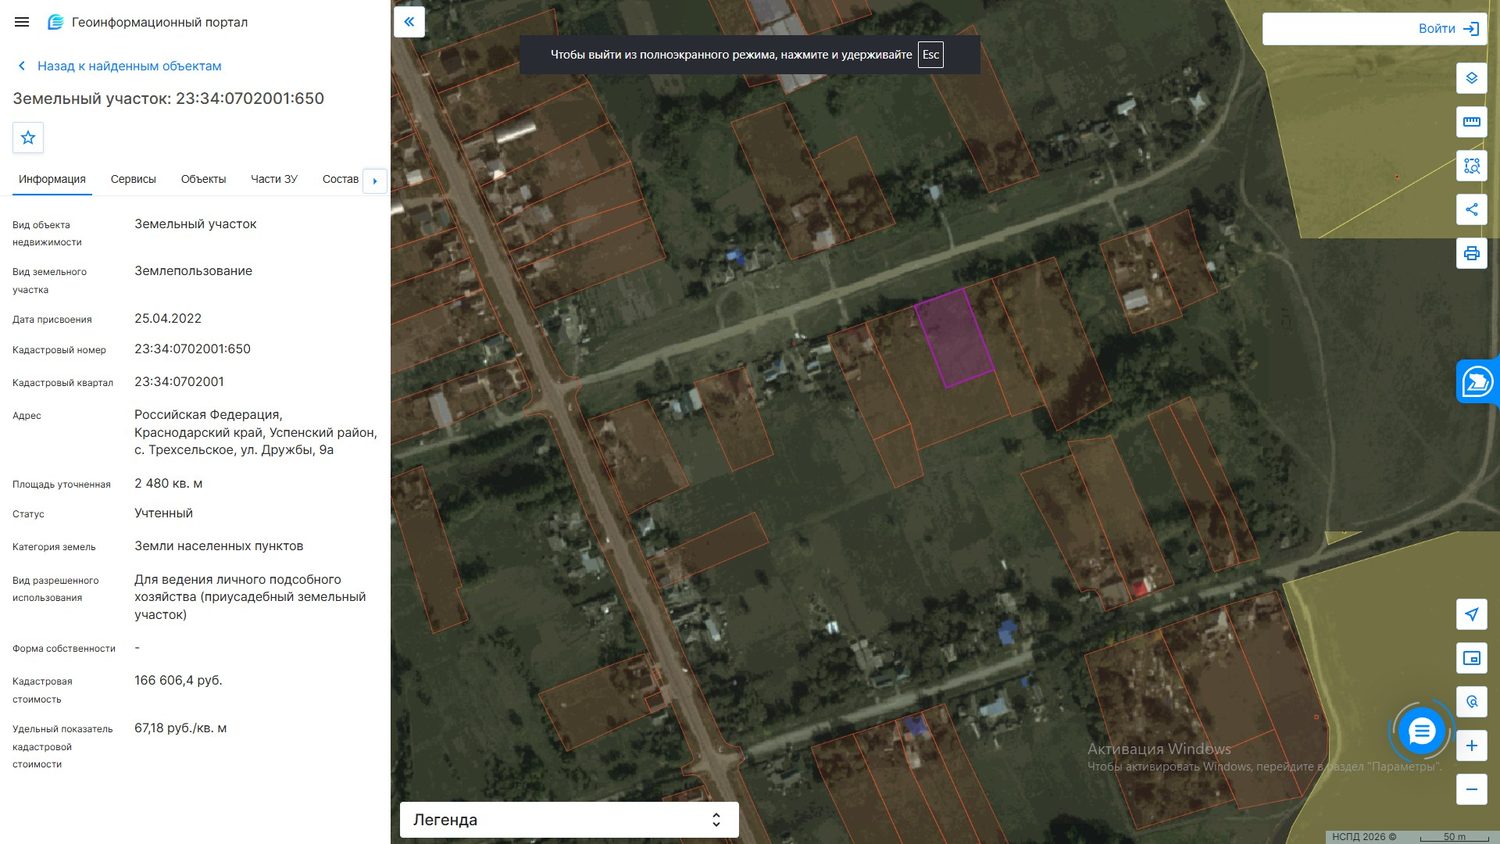This screenshot has height=844, width=1500.
Task: Expand the Легенда panel
Action: pyautogui.click(x=569, y=820)
